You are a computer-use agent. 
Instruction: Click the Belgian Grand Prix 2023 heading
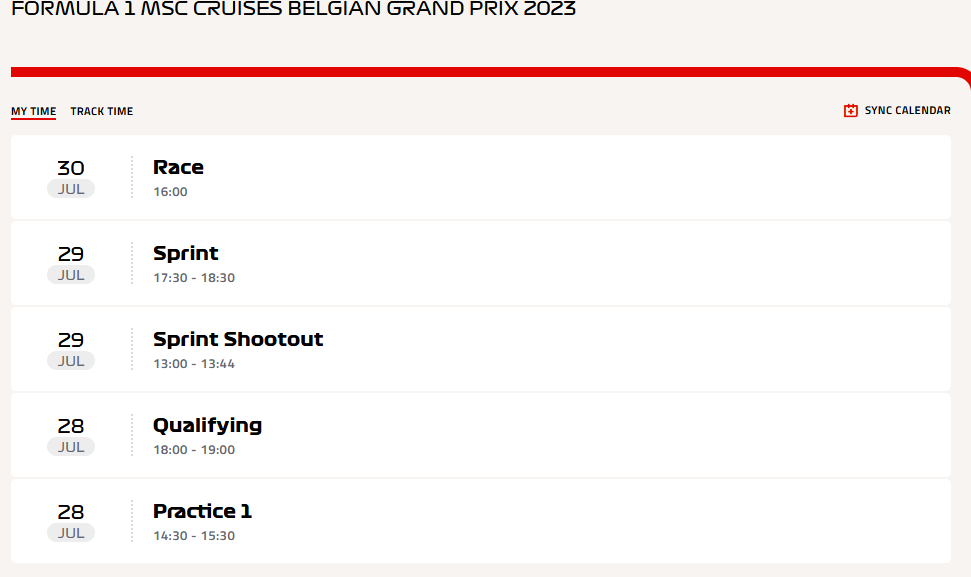click(x=294, y=9)
